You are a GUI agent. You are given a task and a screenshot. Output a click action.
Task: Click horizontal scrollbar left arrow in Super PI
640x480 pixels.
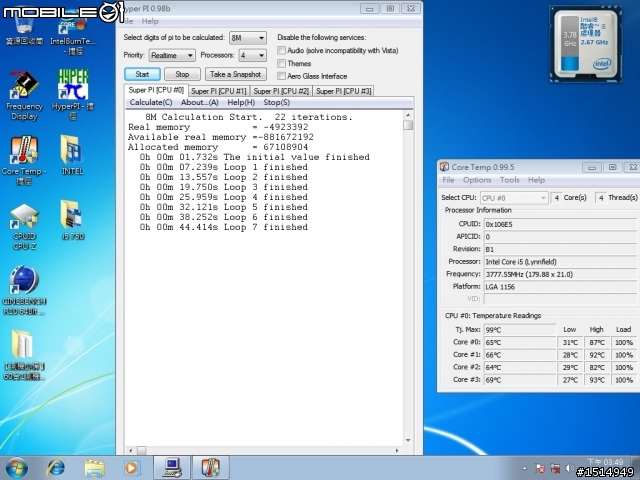[131, 450]
